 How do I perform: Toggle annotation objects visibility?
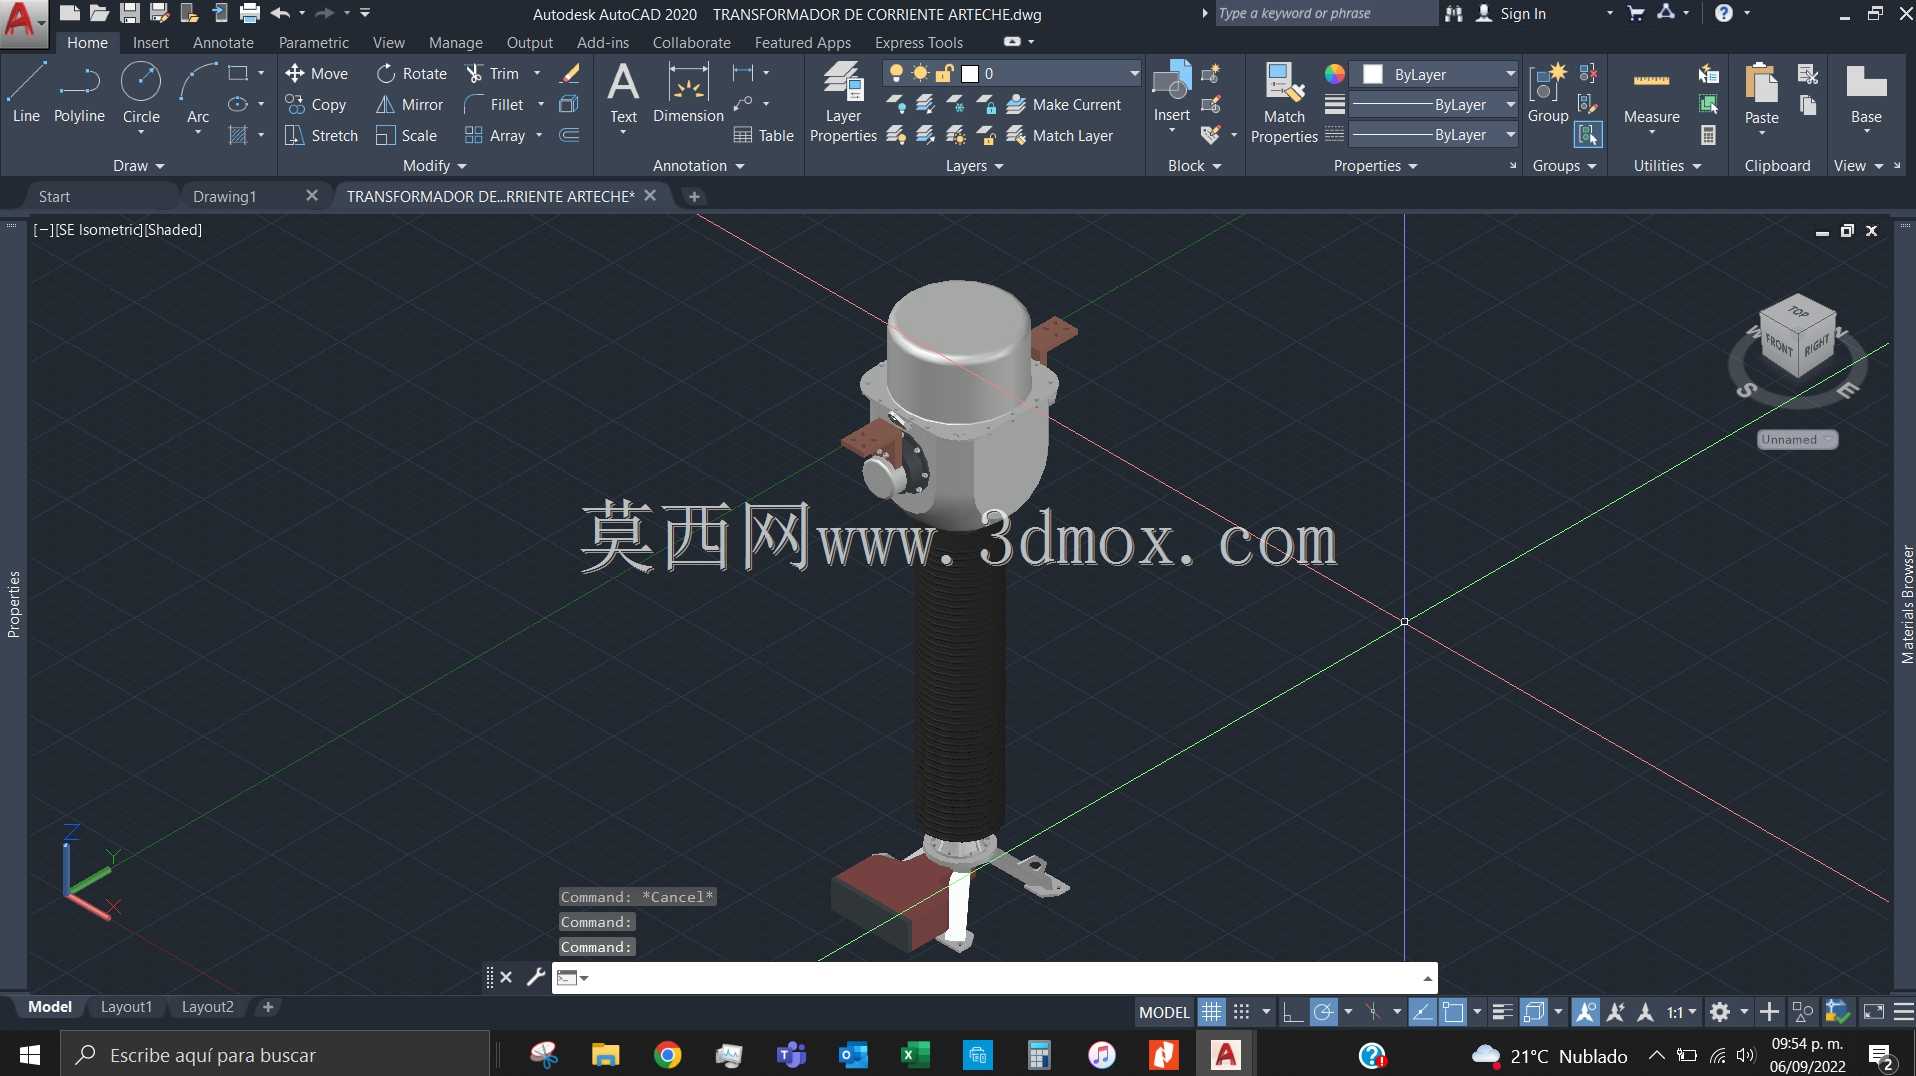[1585, 1012]
